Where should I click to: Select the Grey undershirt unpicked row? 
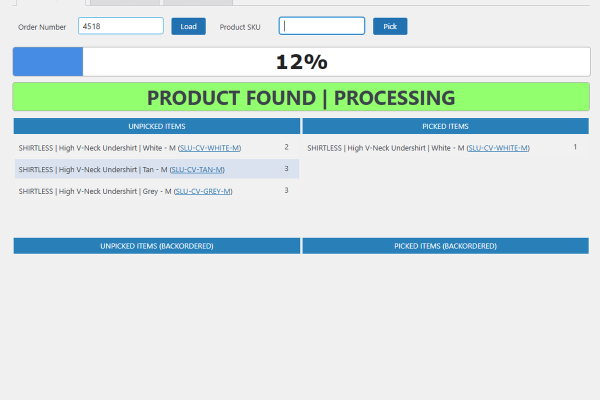[x=100, y=191]
